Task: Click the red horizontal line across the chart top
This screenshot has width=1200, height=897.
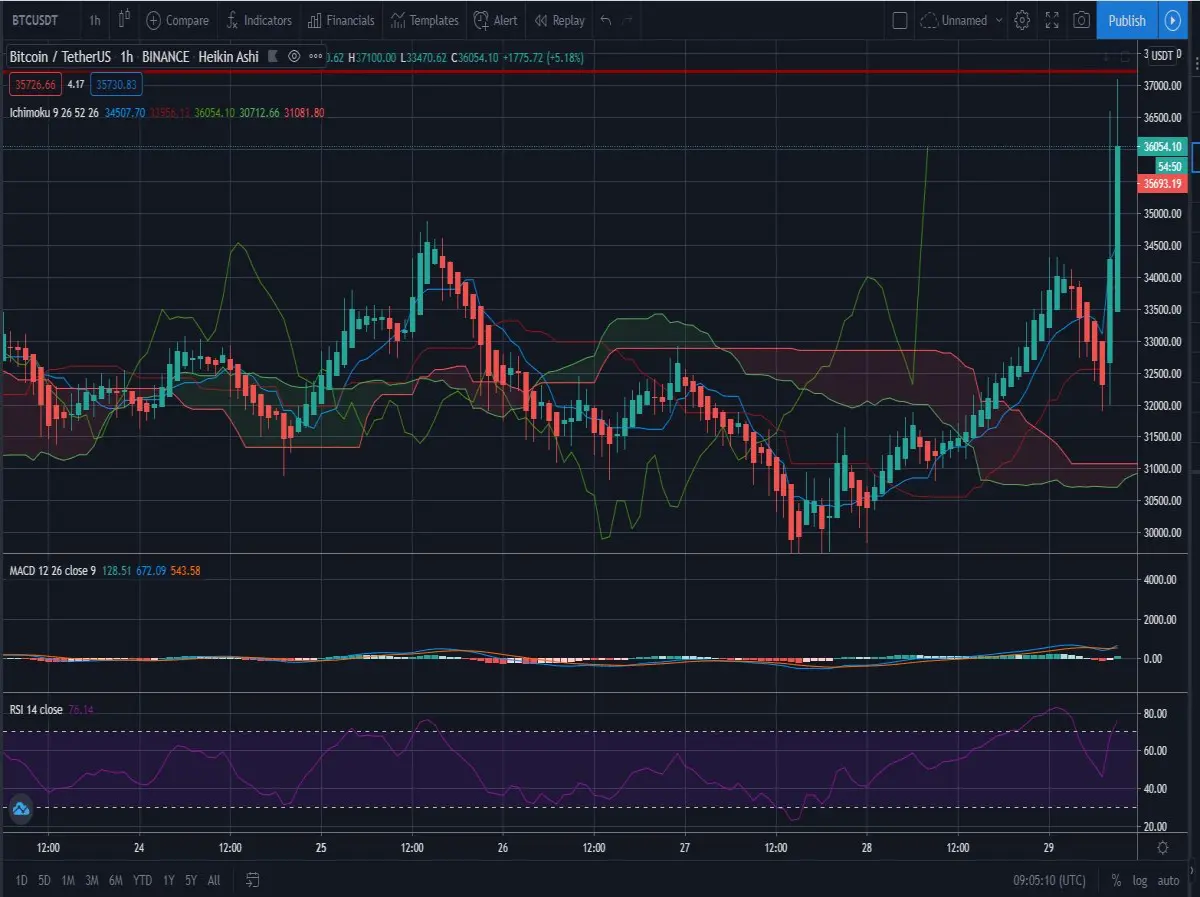Action: click(x=568, y=72)
